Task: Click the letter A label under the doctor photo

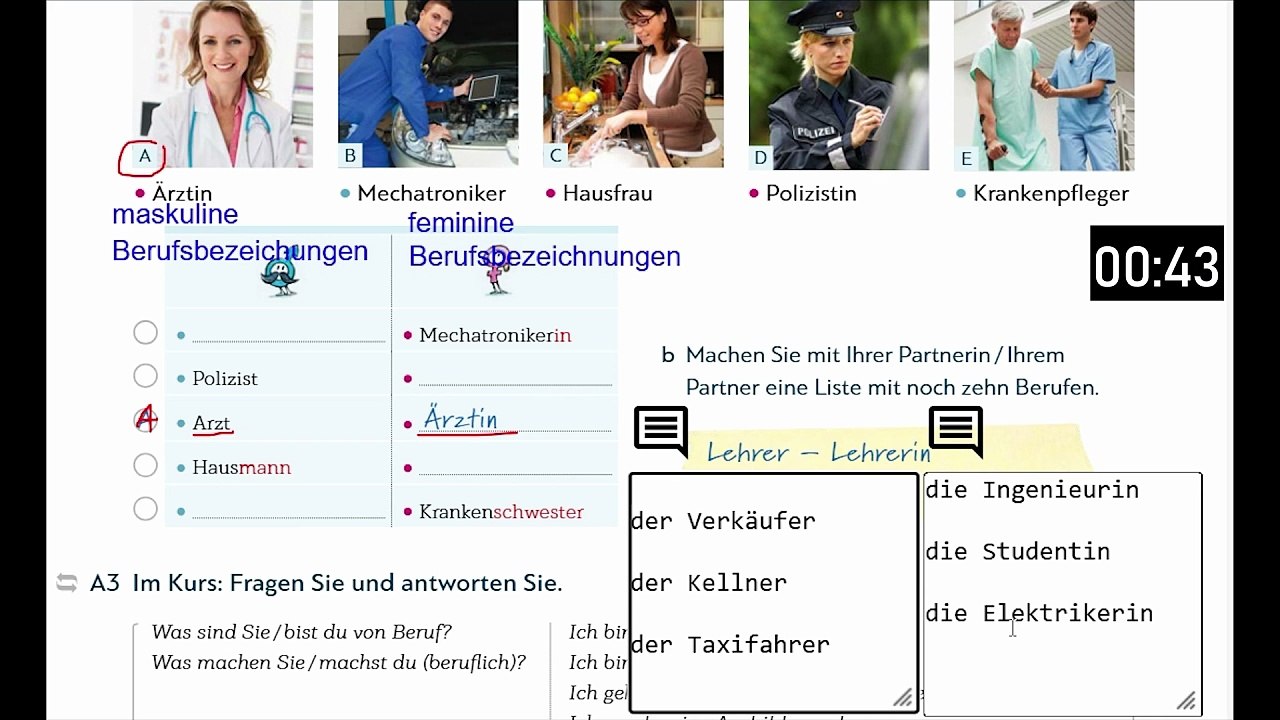Action: click(x=144, y=156)
